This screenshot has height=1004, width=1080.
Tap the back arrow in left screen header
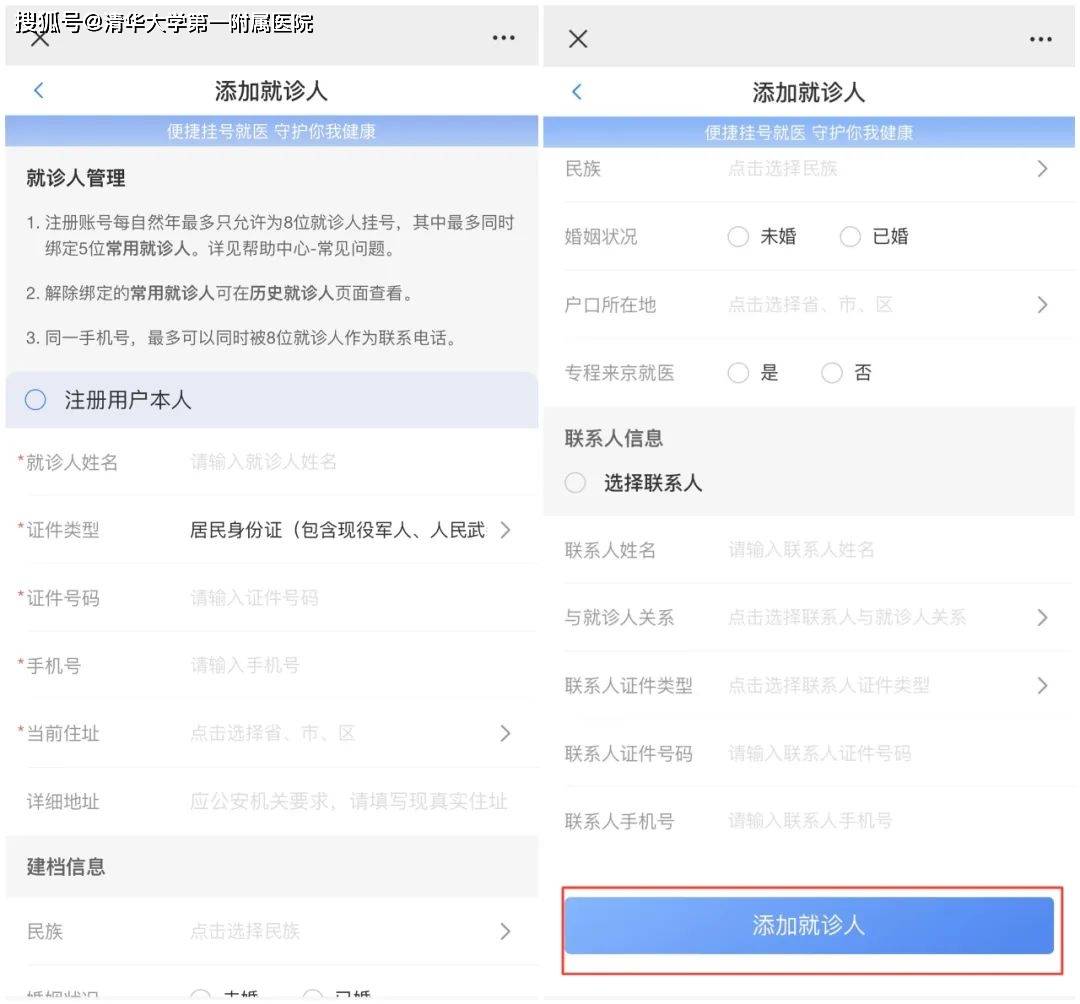pyautogui.click(x=39, y=91)
